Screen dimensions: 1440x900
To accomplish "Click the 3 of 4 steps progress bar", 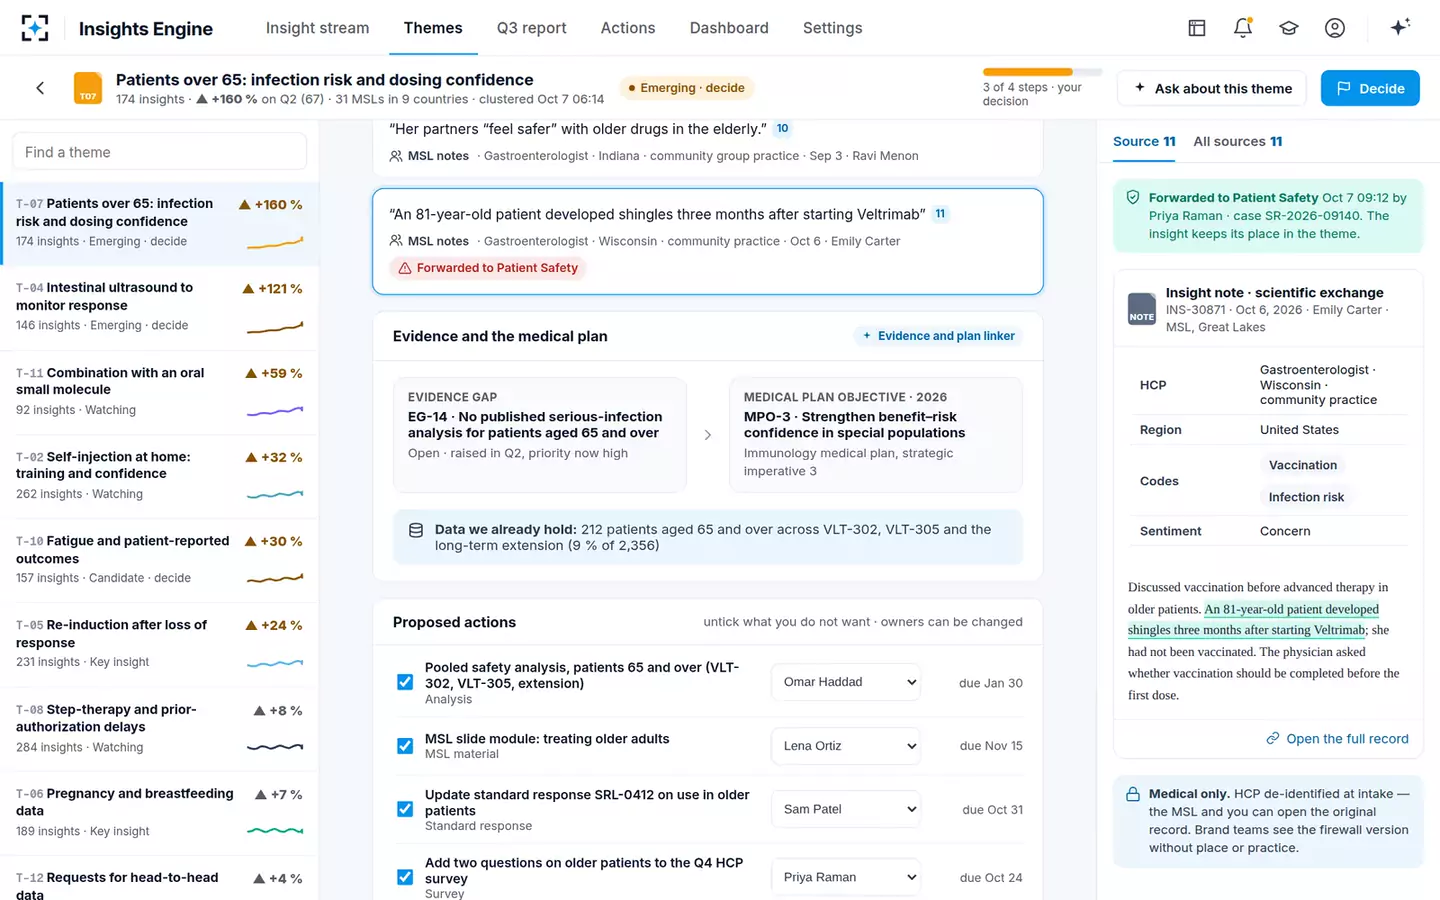I will click(1042, 72).
